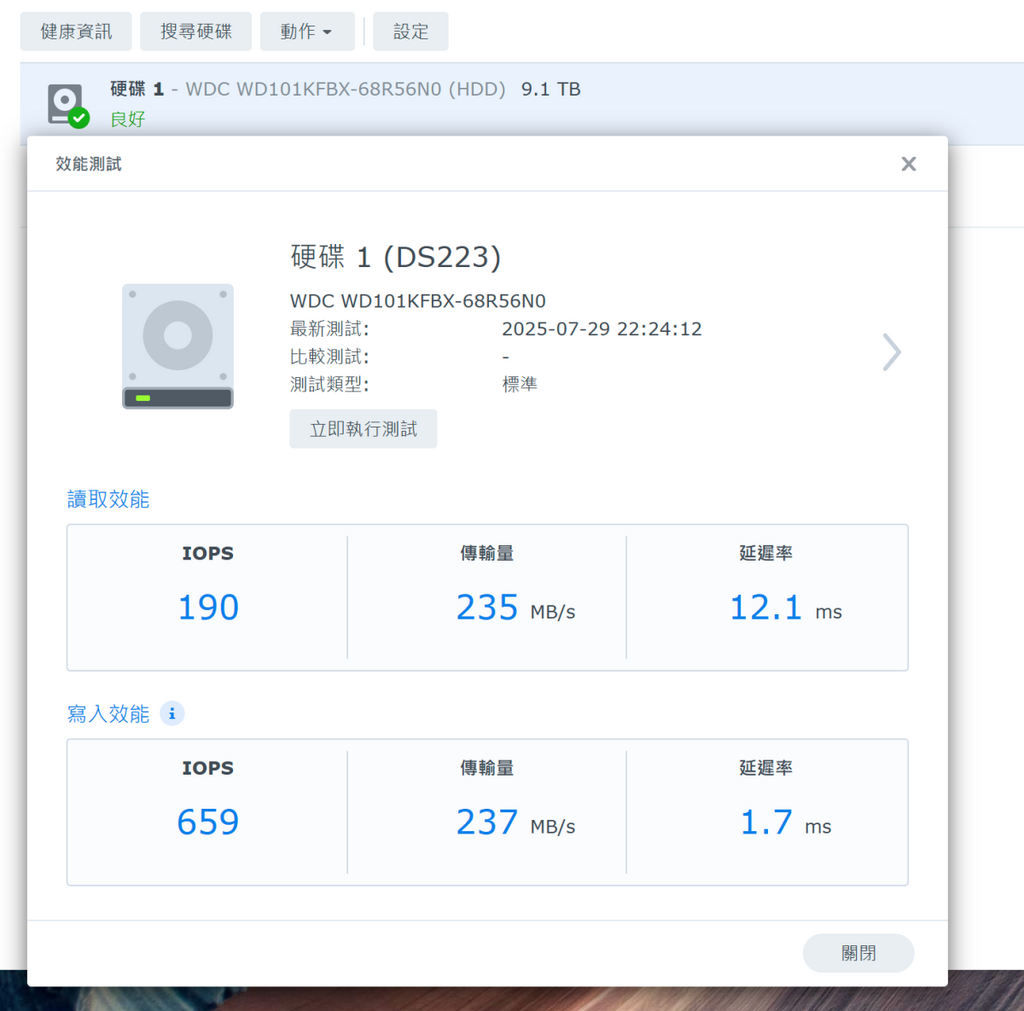Click the 搜尋硬碟 search drives button
Image resolution: width=1024 pixels, height=1011 pixels.
[x=196, y=31]
